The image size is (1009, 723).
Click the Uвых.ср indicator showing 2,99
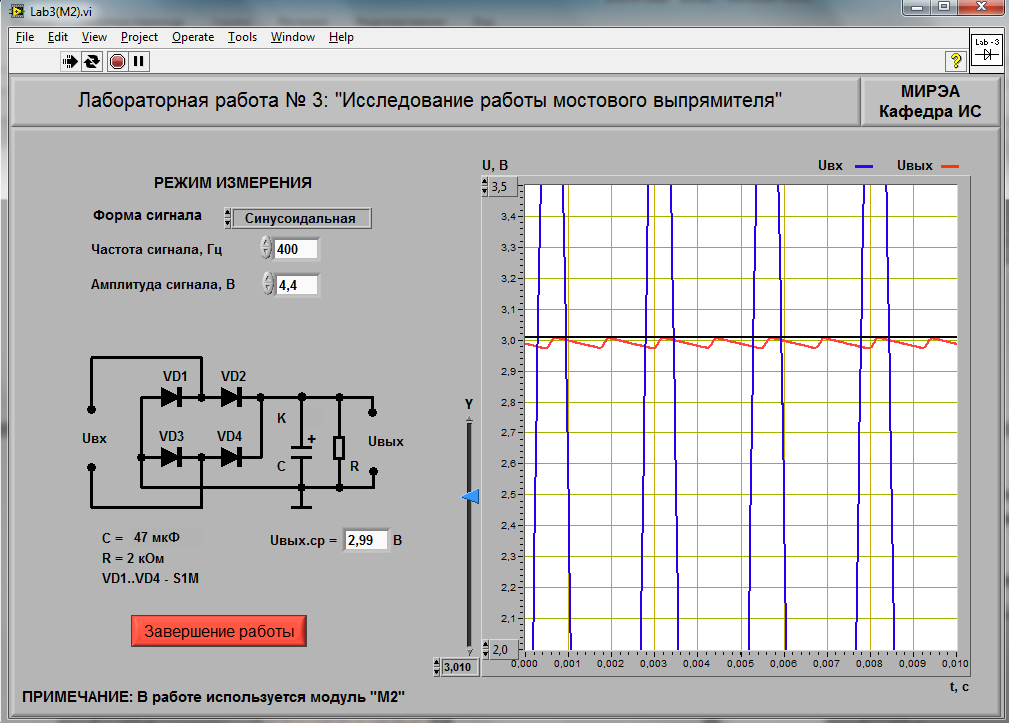point(366,540)
